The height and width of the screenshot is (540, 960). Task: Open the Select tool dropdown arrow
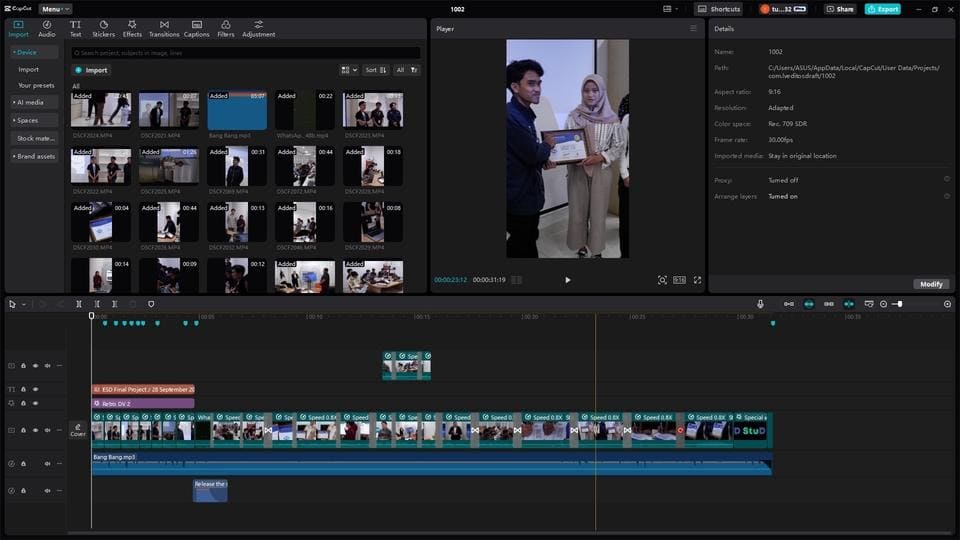pyautogui.click(x=24, y=304)
